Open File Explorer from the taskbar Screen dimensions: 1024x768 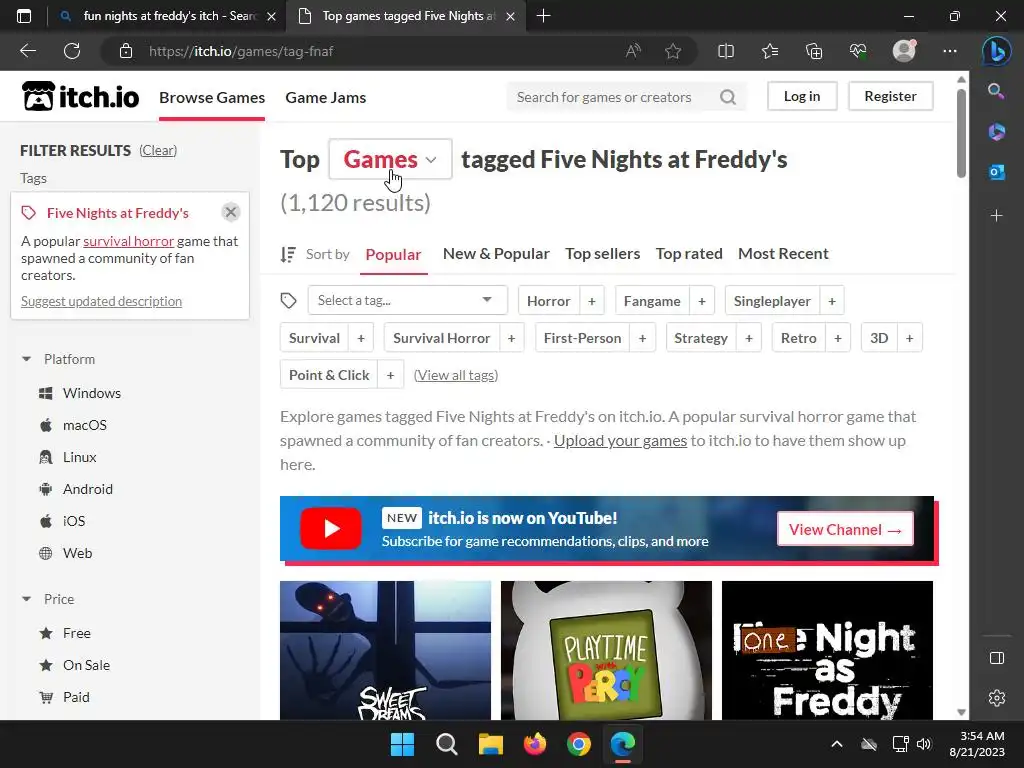click(490, 744)
